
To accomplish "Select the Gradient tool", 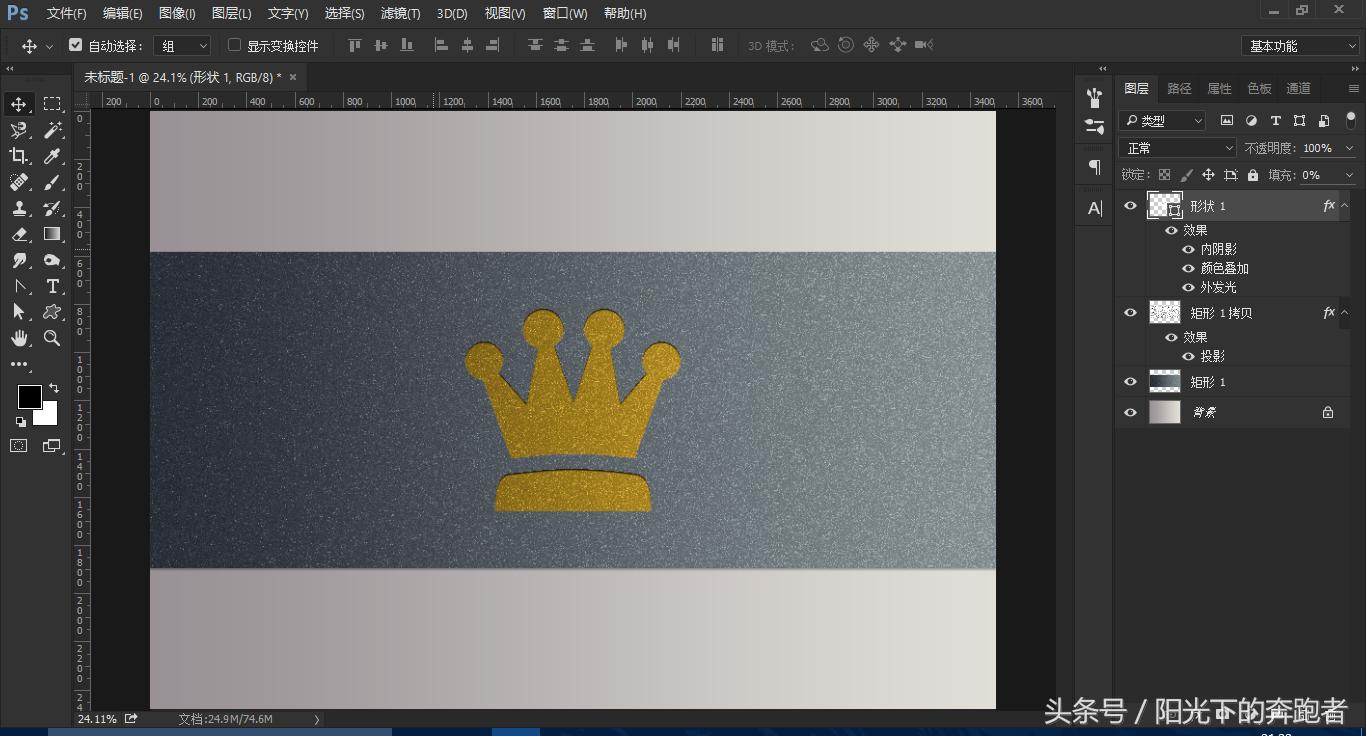I will (x=52, y=234).
